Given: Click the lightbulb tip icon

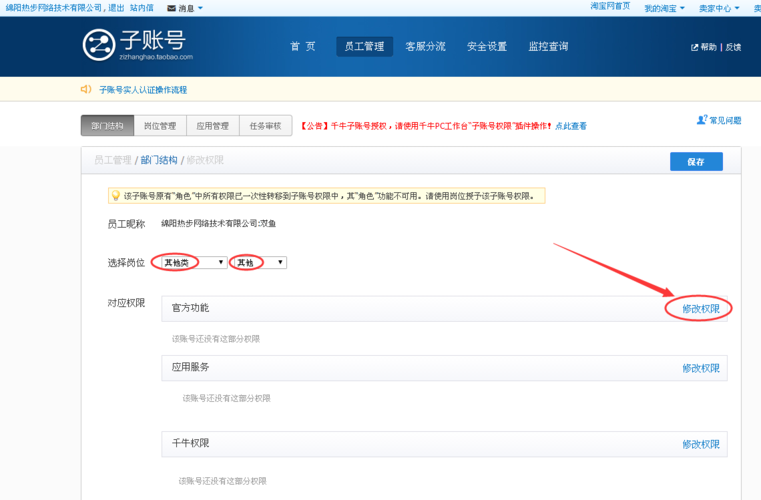Looking at the screenshot, I should tap(116, 196).
